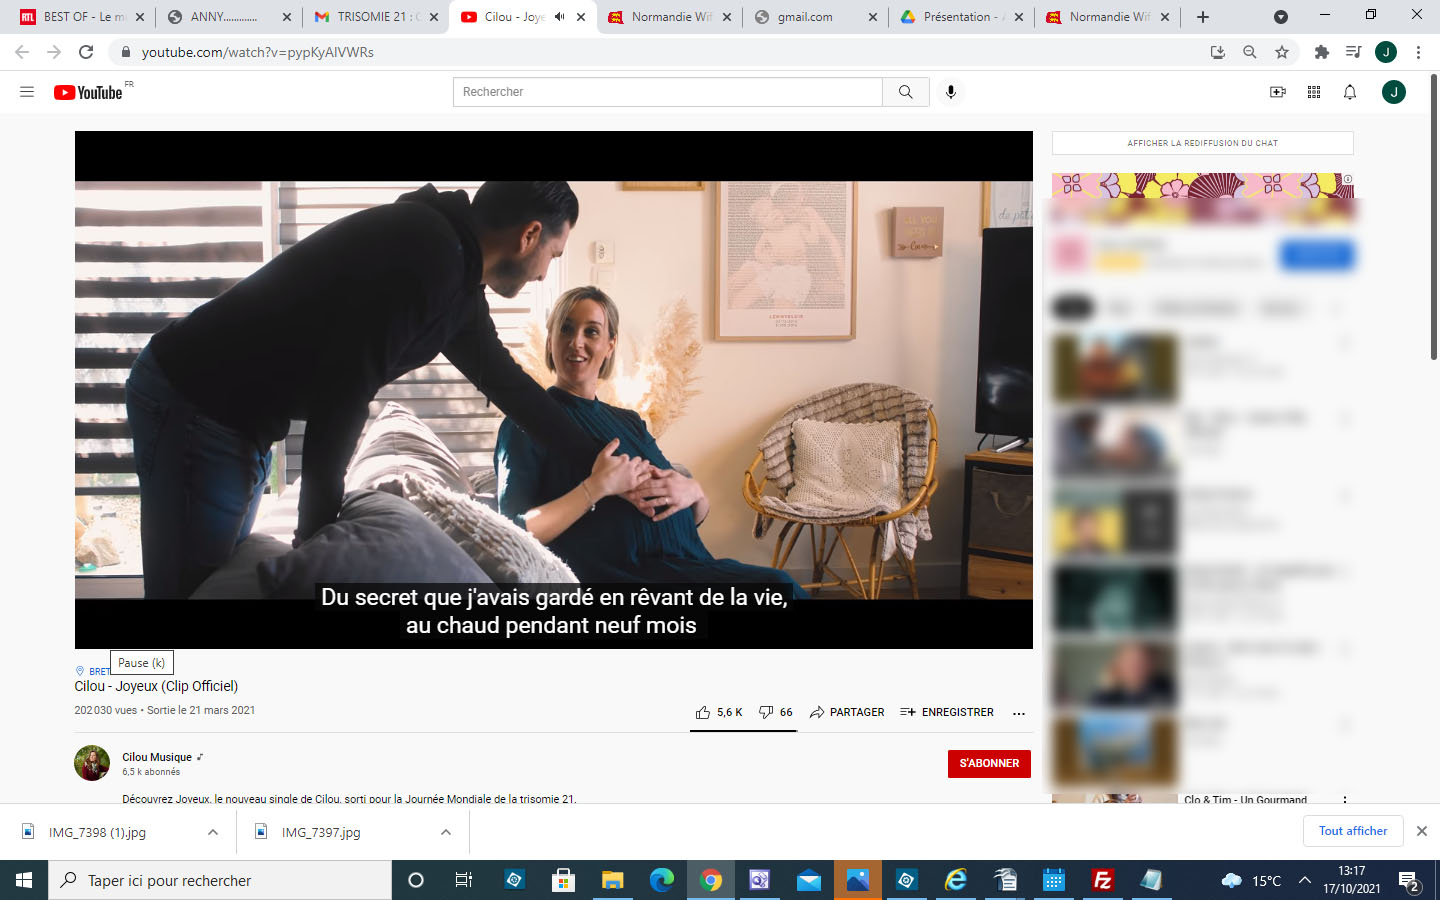Screen dimensions: 1440x900
Task: Click the page vertical scrollbar
Action: (x=1434, y=217)
